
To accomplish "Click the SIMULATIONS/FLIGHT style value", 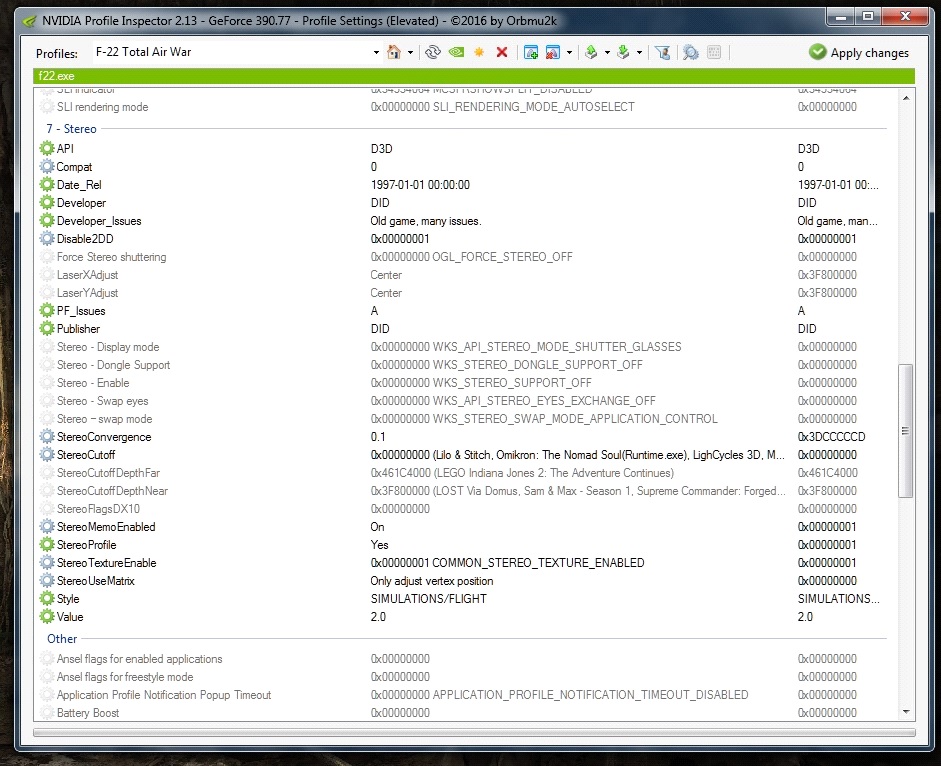I will tap(428, 599).
